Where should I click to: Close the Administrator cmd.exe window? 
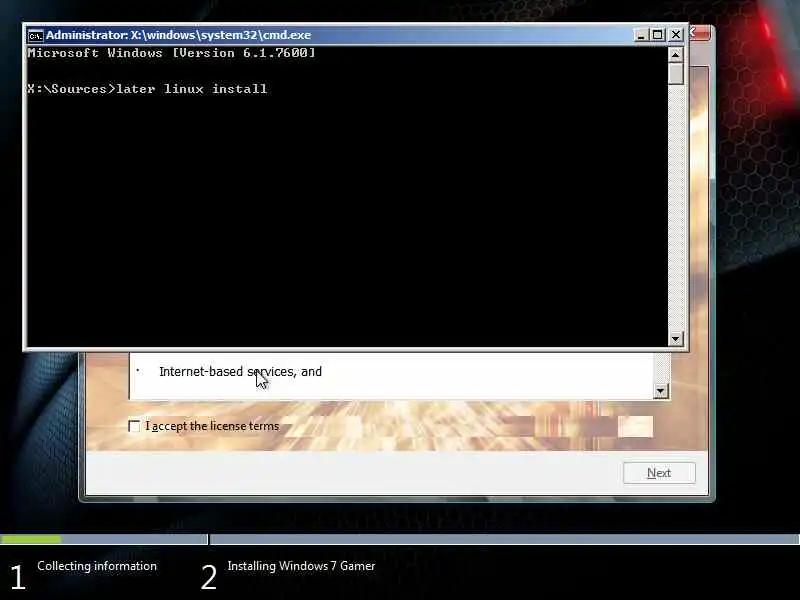676,35
